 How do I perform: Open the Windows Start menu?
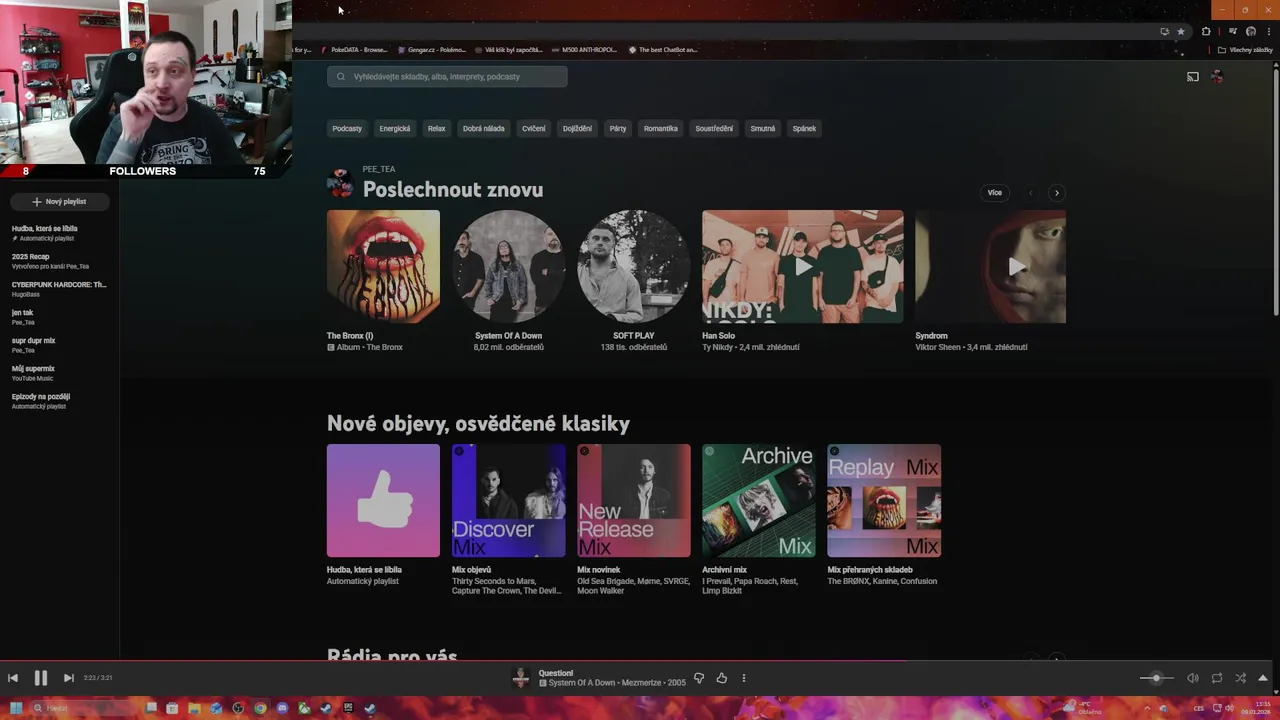click(15, 708)
